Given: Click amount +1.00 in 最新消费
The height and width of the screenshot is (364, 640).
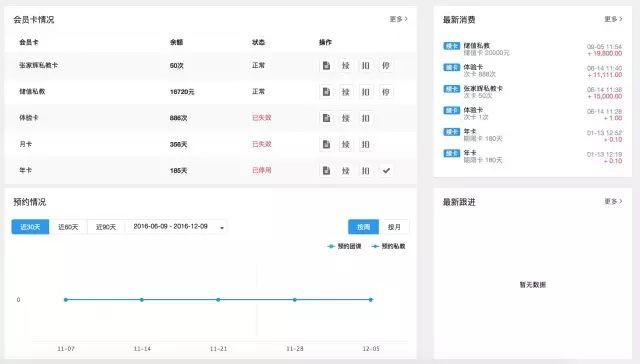Looking at the screenshot, I should (x=613, y=118).
